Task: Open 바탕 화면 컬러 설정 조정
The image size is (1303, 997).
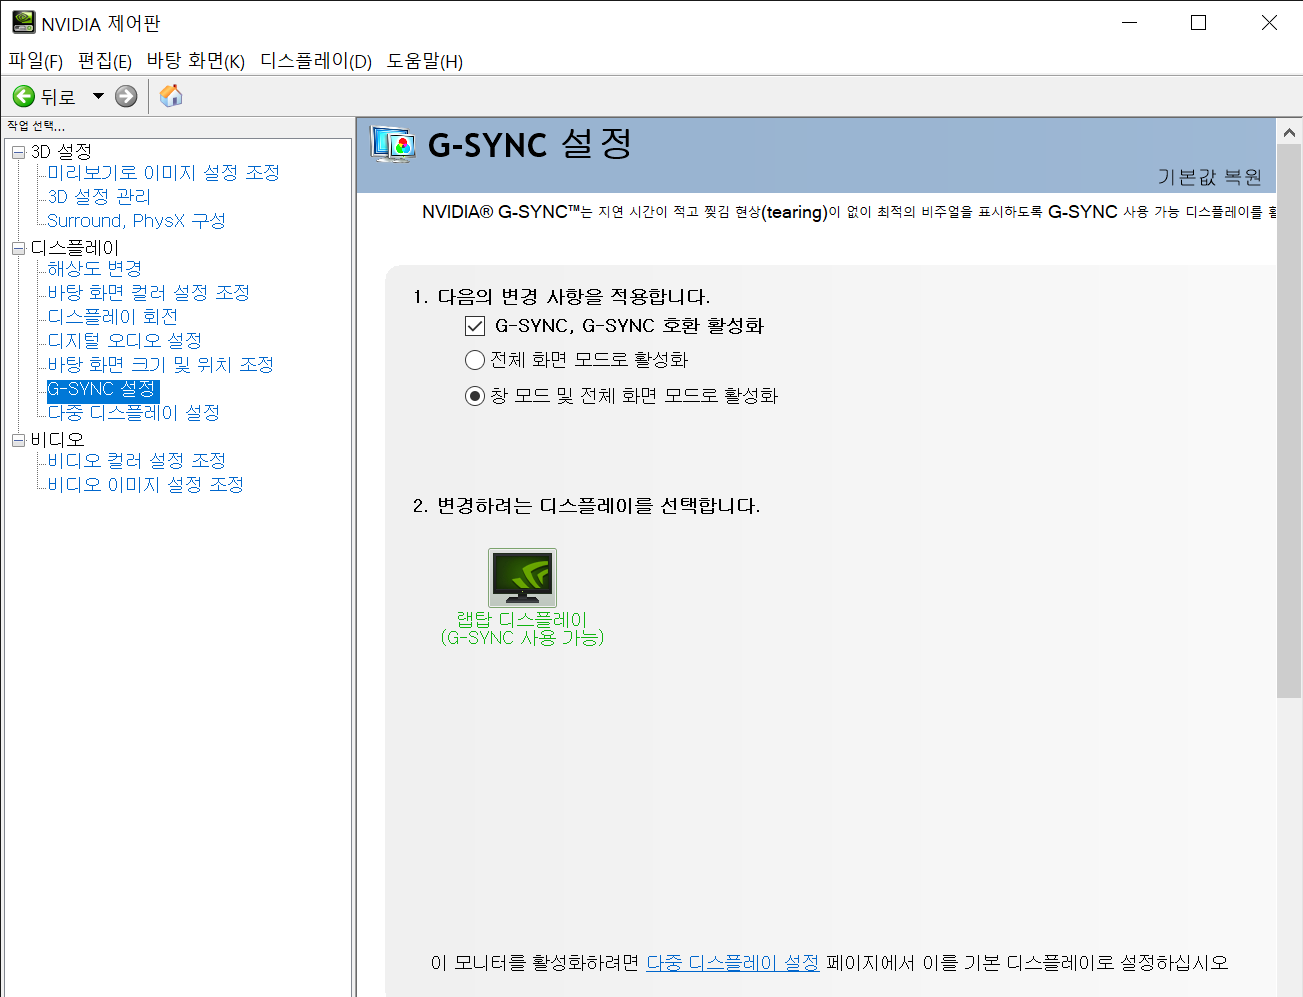Action: point(149,293)
